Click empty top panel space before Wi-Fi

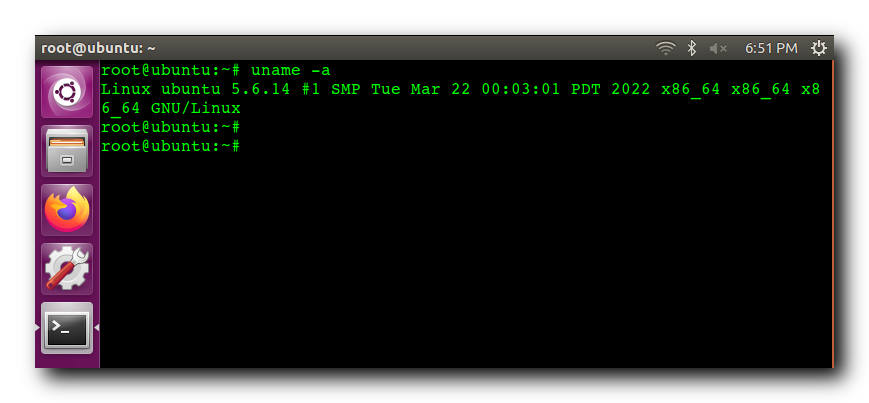[405, 48]
